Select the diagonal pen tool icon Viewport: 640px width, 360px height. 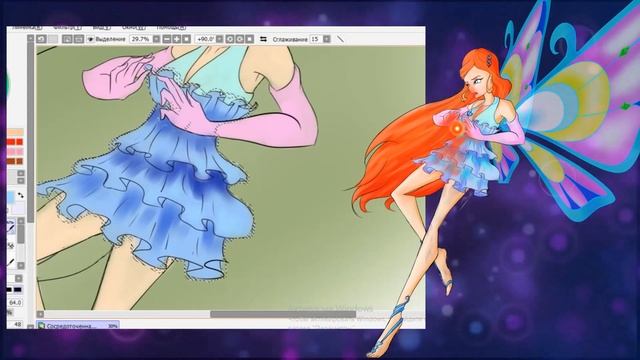[x=11, y=262]
